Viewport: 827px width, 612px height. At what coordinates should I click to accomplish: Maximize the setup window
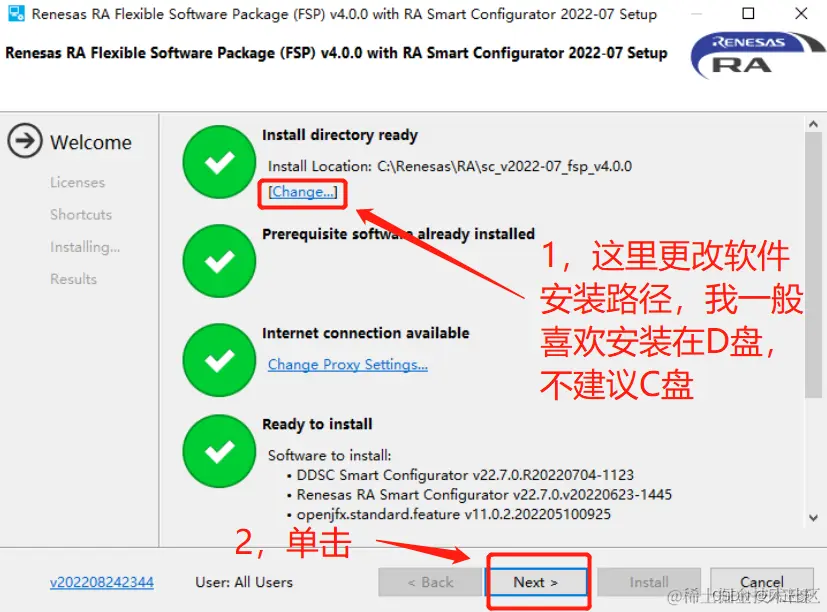pyautogui.click(x=748, y=13)
